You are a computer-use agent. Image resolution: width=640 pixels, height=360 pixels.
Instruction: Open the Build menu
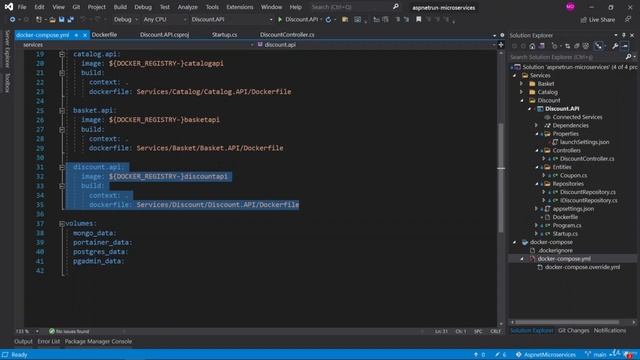click(x=120, y=7)
